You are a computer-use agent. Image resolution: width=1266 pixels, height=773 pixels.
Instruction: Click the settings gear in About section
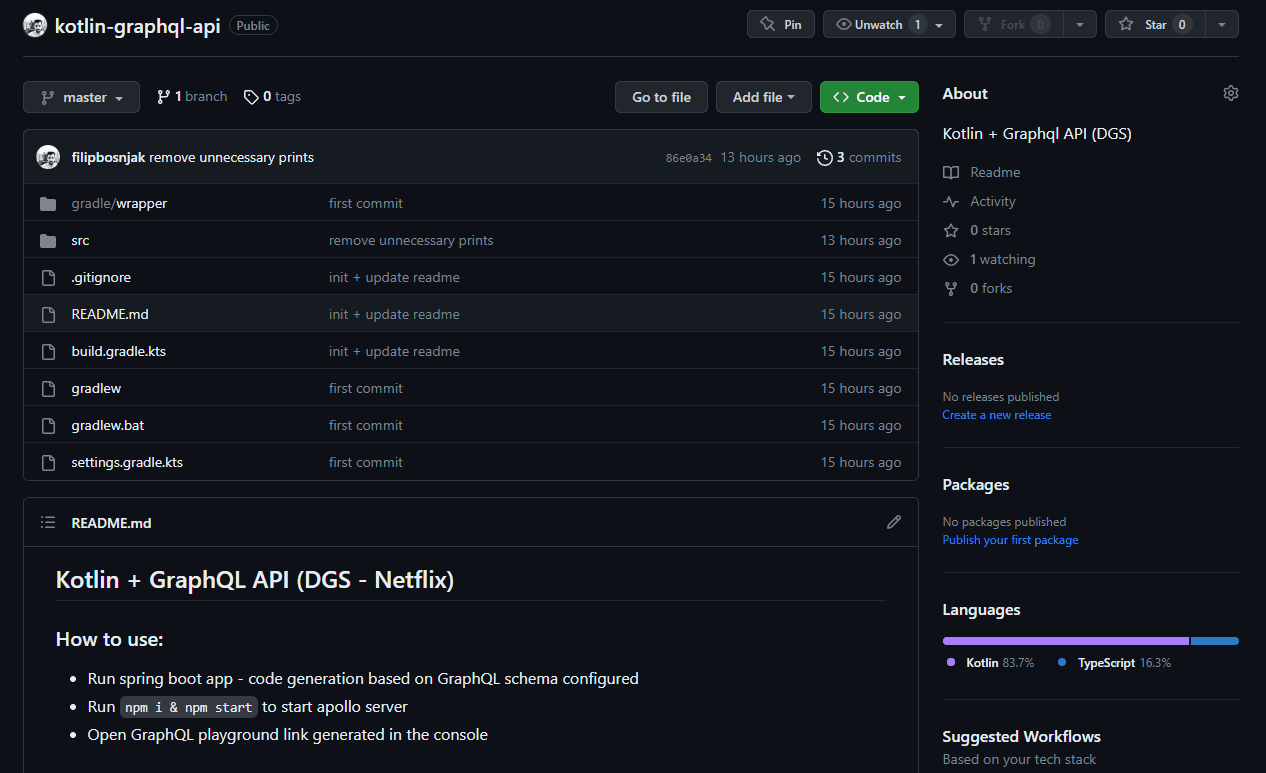(1231, 93)
